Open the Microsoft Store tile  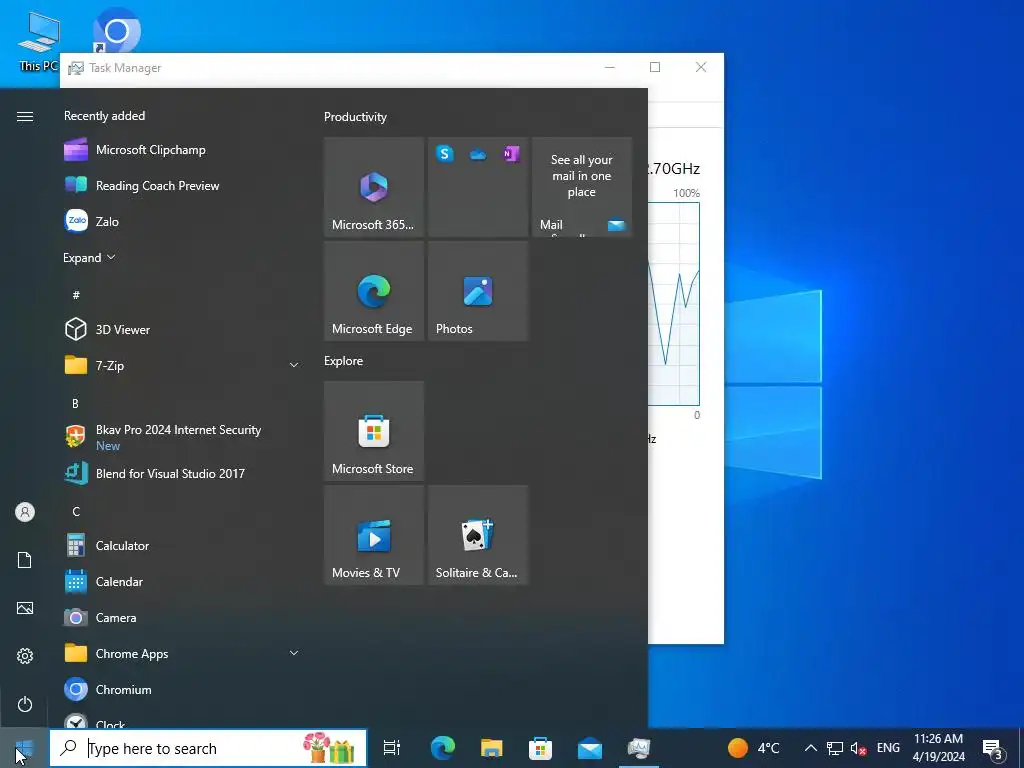374,431
